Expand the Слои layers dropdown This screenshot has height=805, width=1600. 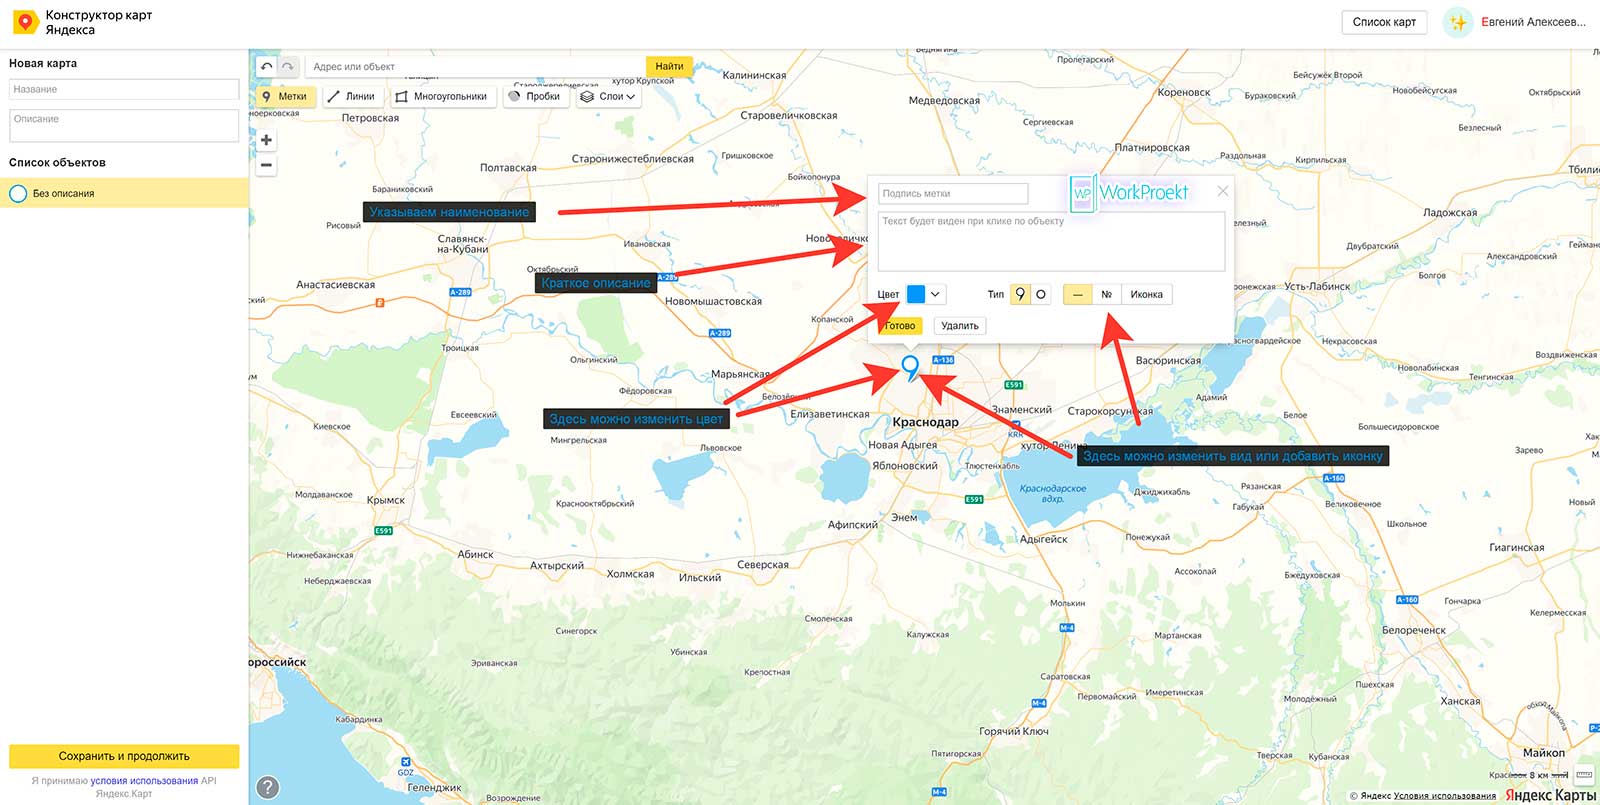click(608, 97)
